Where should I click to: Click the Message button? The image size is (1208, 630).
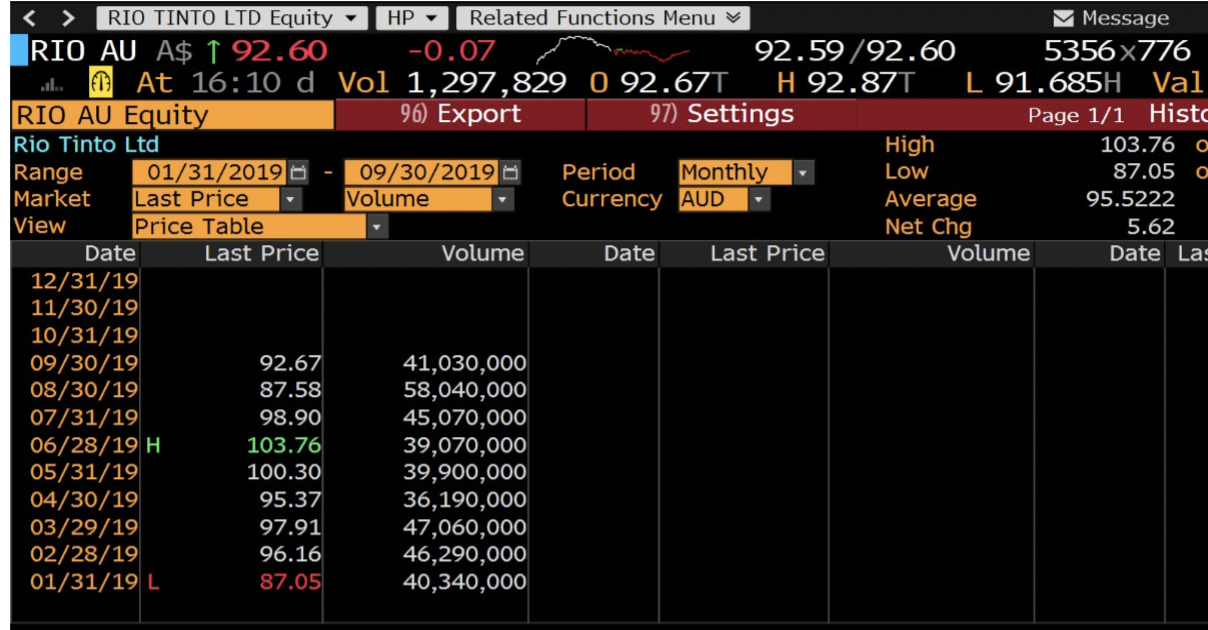coord(1112,18)
